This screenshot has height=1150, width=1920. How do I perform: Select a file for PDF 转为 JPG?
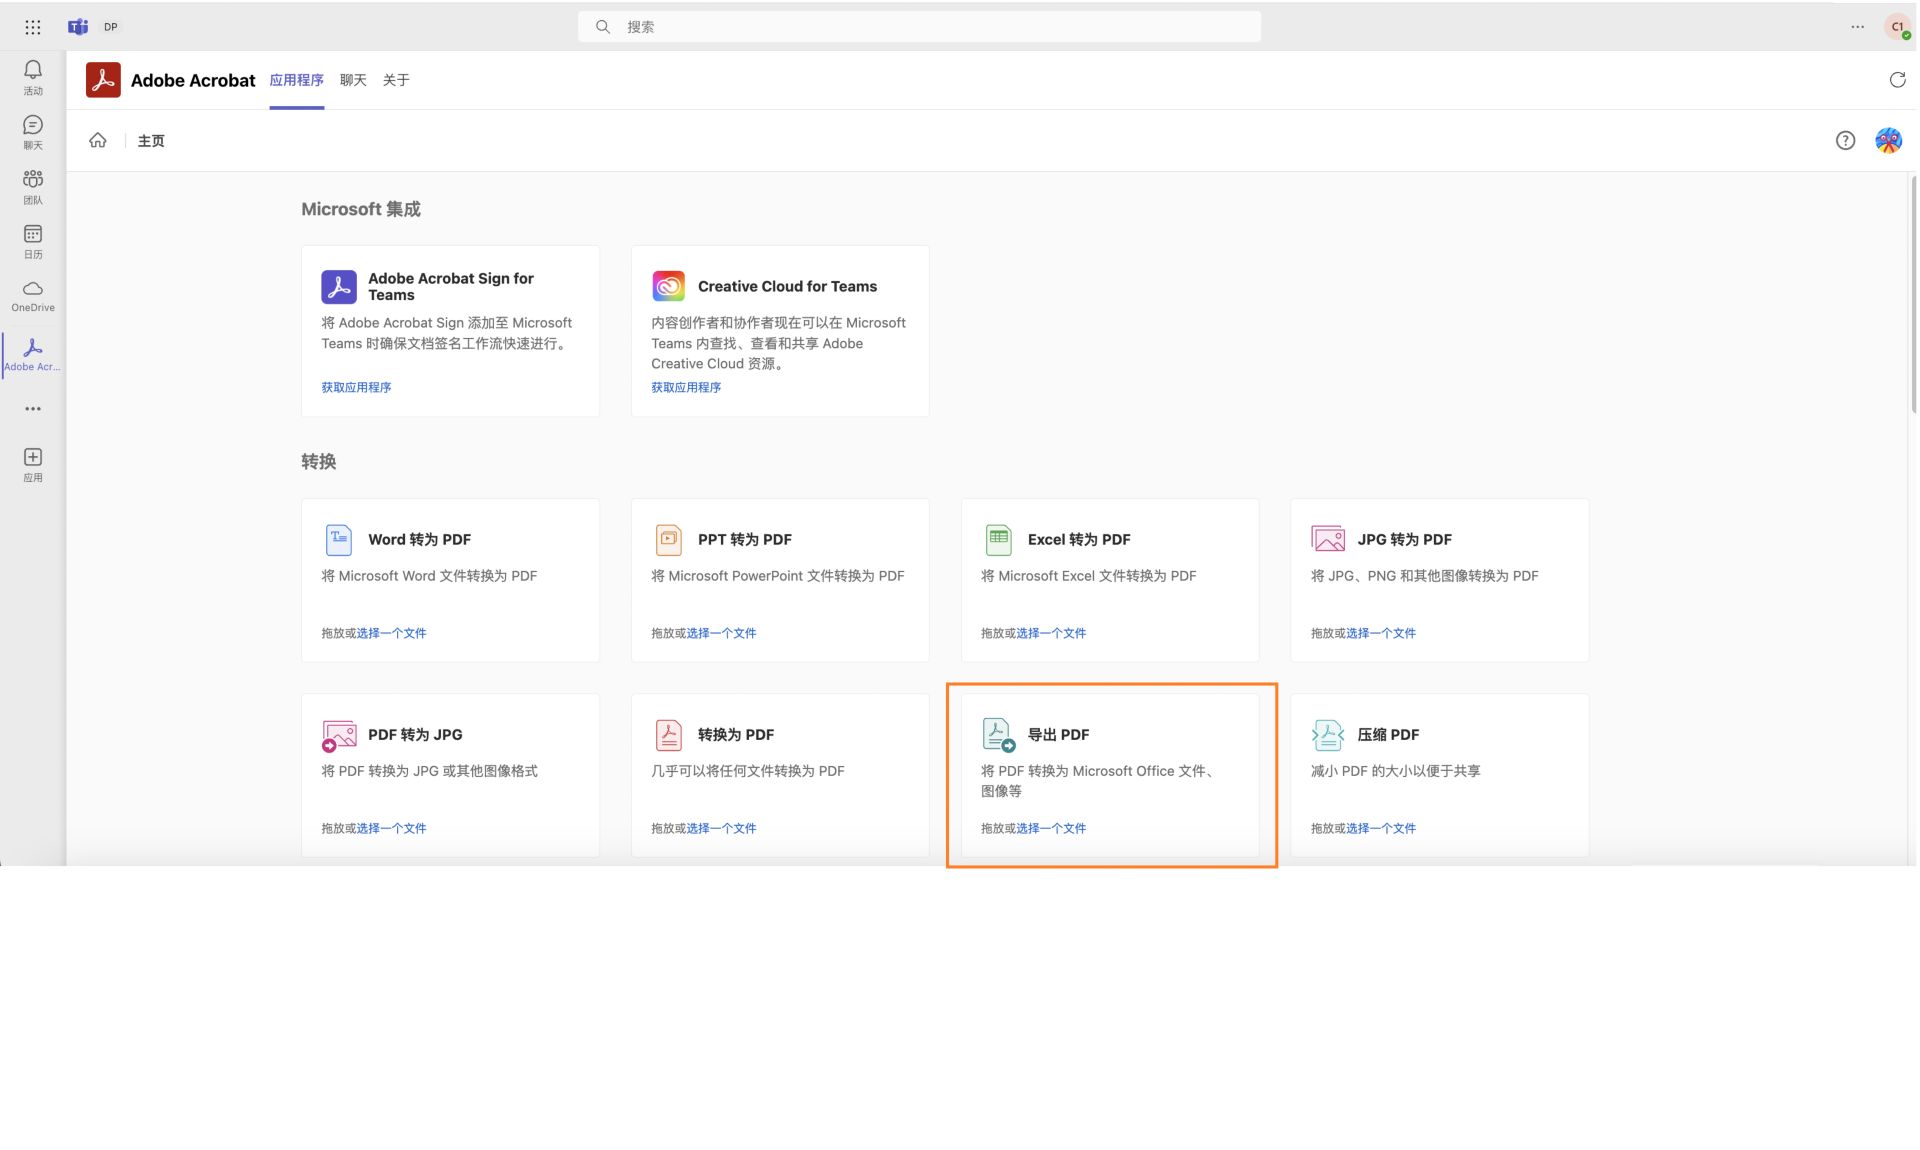(x=391, y=828)
